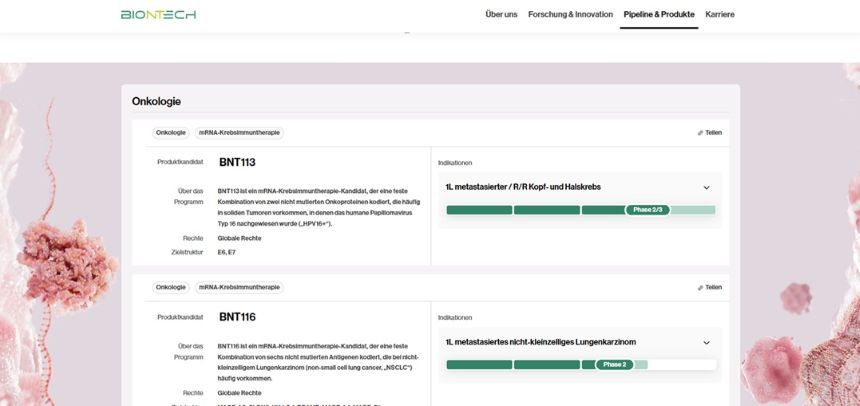Screen dimensions: 860x406
Task: Expand the Kopf- und Halskrebs indication
Action: (706, 188)
